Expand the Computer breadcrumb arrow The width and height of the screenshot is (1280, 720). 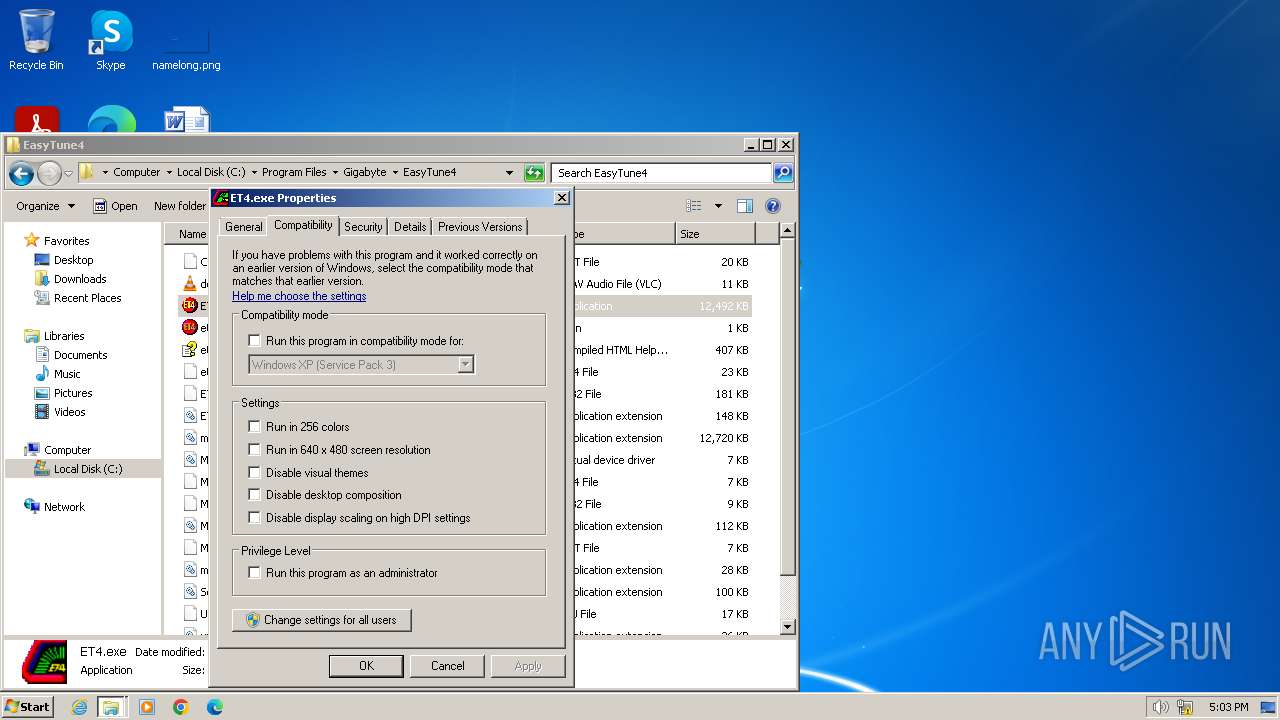169,173
